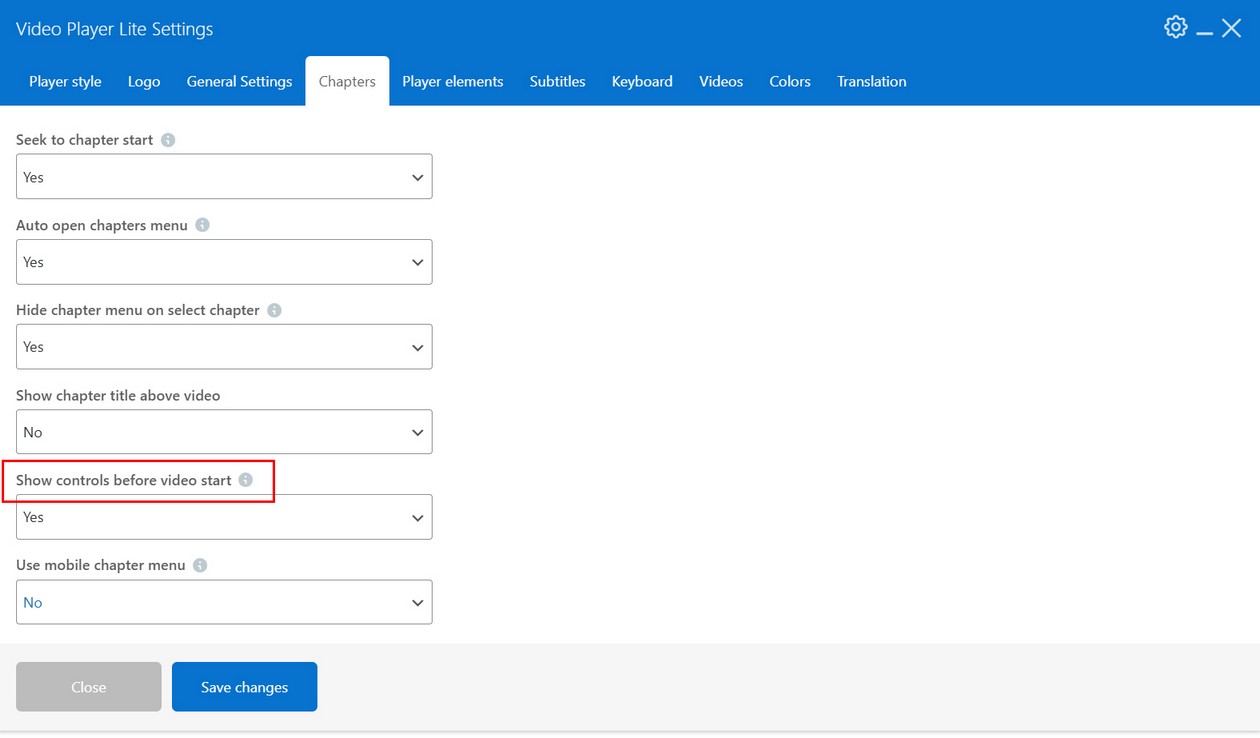Close settings window with the X icon
1260x738 pixels.
pyautogui.click(x=1232, y=28)
